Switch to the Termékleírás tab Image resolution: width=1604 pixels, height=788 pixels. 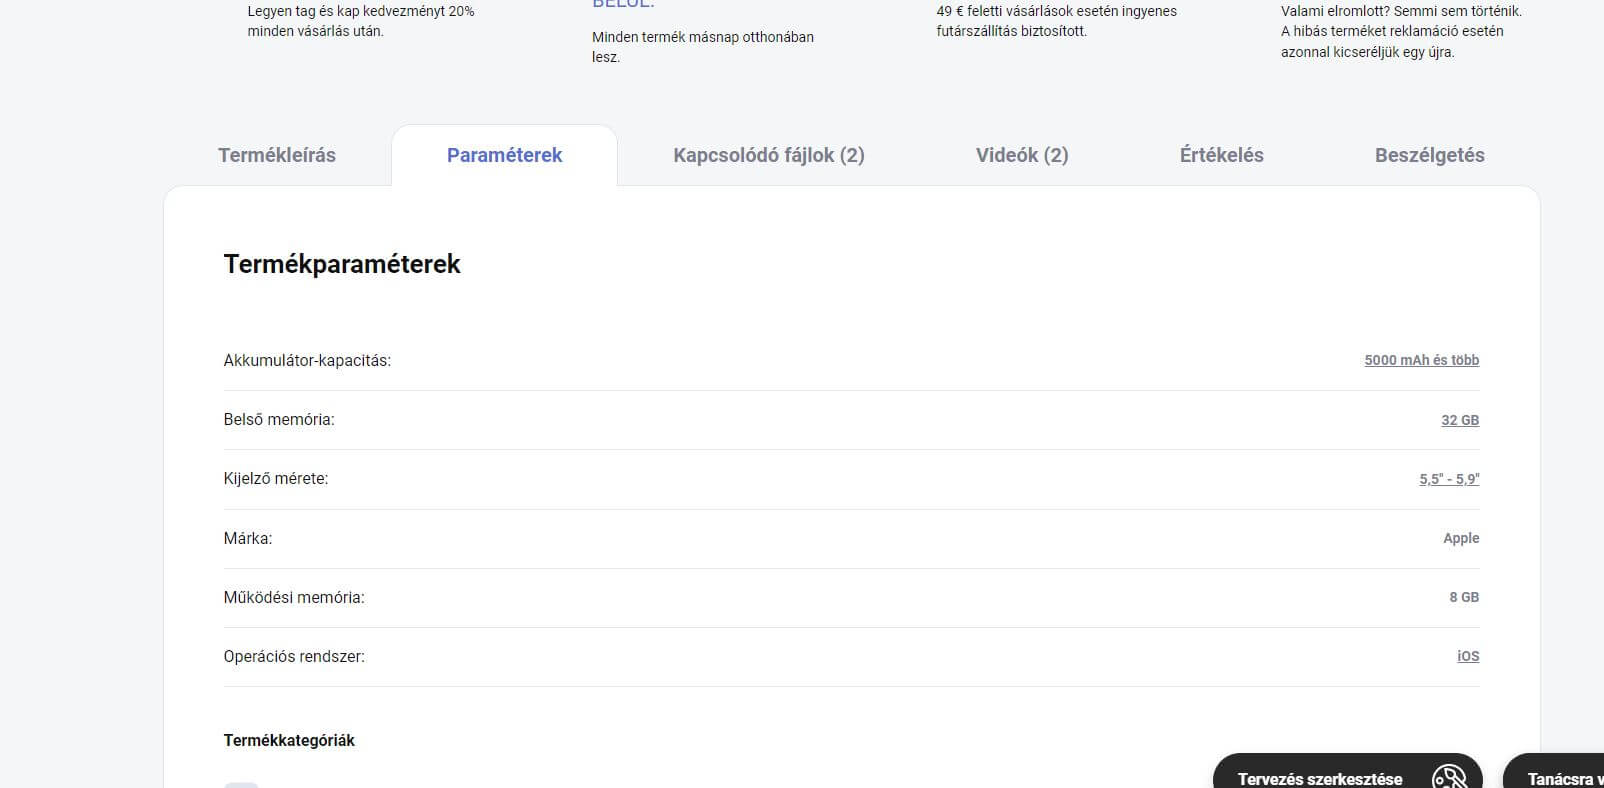pyautogui.click(x=277, y=155)
